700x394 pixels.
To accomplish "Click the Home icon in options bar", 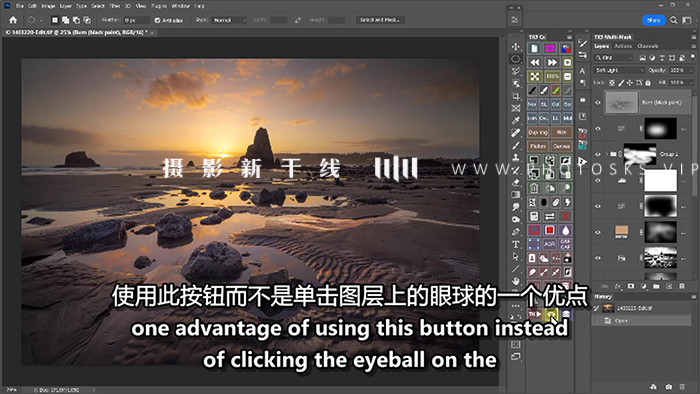I will coord(13,20).
